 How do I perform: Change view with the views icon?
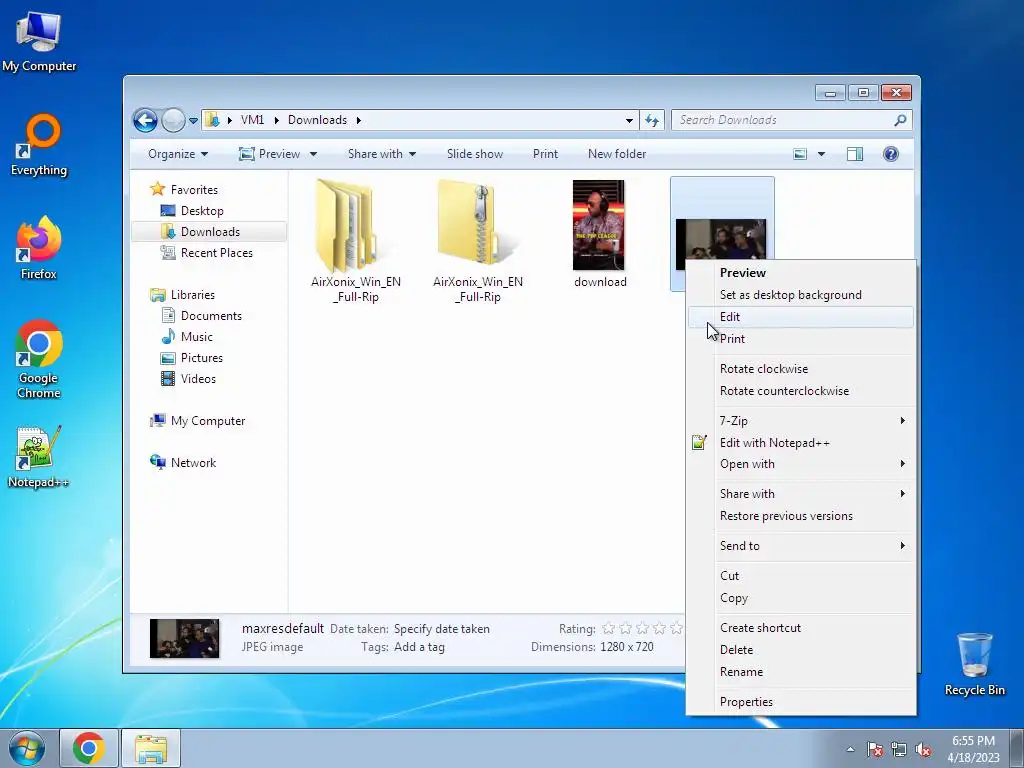pos(800,154)
